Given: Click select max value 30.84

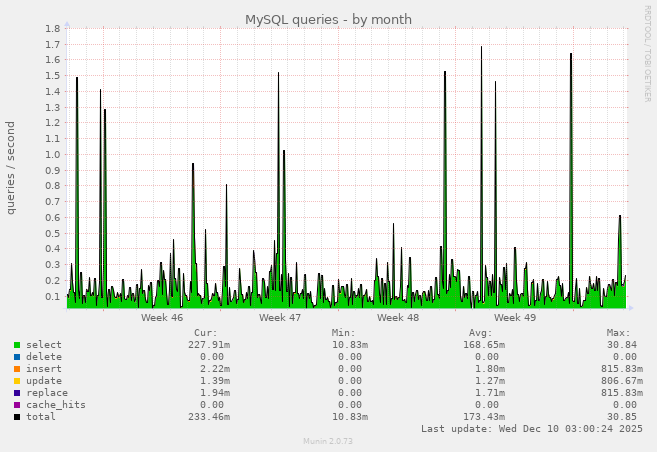Looking at the screenshot, I should click(x=622, y=345).
